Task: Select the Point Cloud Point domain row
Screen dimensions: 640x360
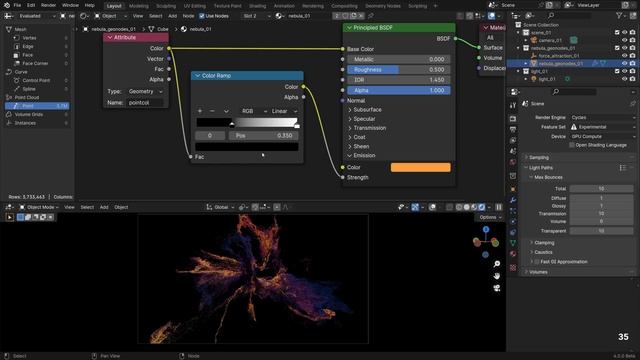Action: click(37, 106)
